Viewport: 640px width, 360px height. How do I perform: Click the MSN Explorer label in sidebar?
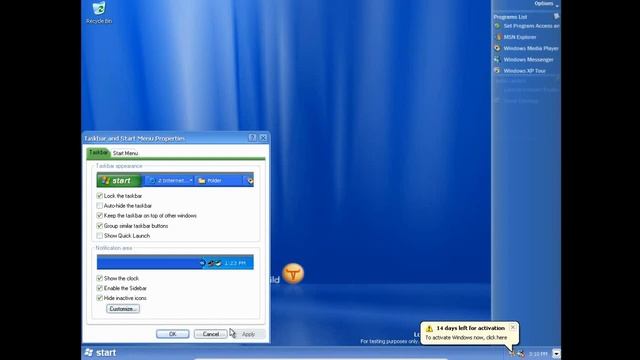[x=520, y=37]
